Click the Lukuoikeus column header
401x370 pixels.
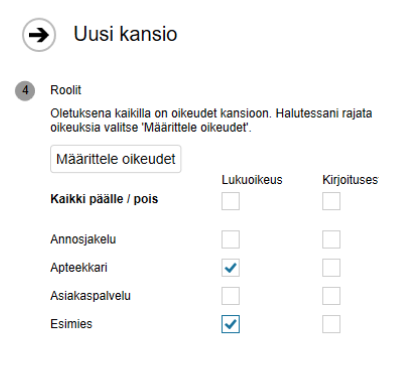point(252,180)
